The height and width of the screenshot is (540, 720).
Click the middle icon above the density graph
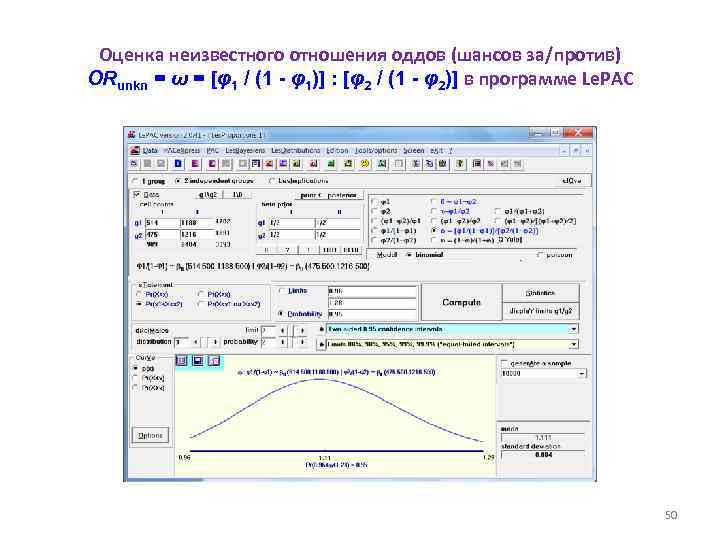(198, 361)
